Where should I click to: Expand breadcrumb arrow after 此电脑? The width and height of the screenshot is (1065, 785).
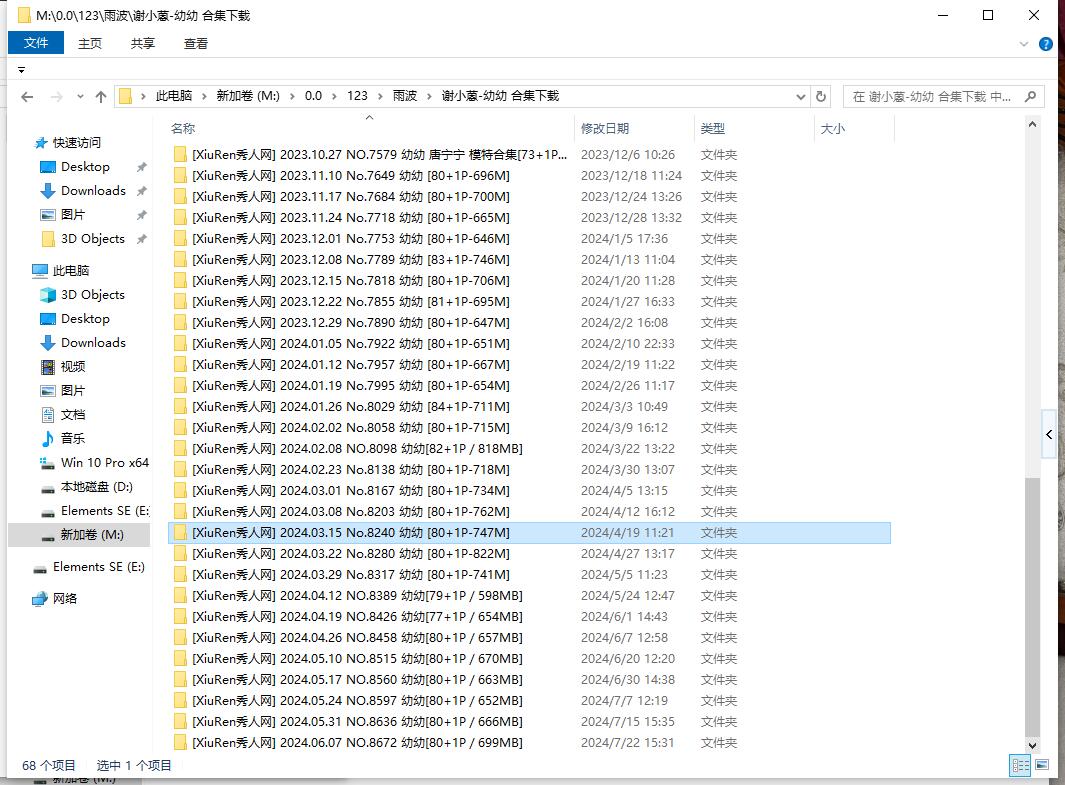point(204,96)
